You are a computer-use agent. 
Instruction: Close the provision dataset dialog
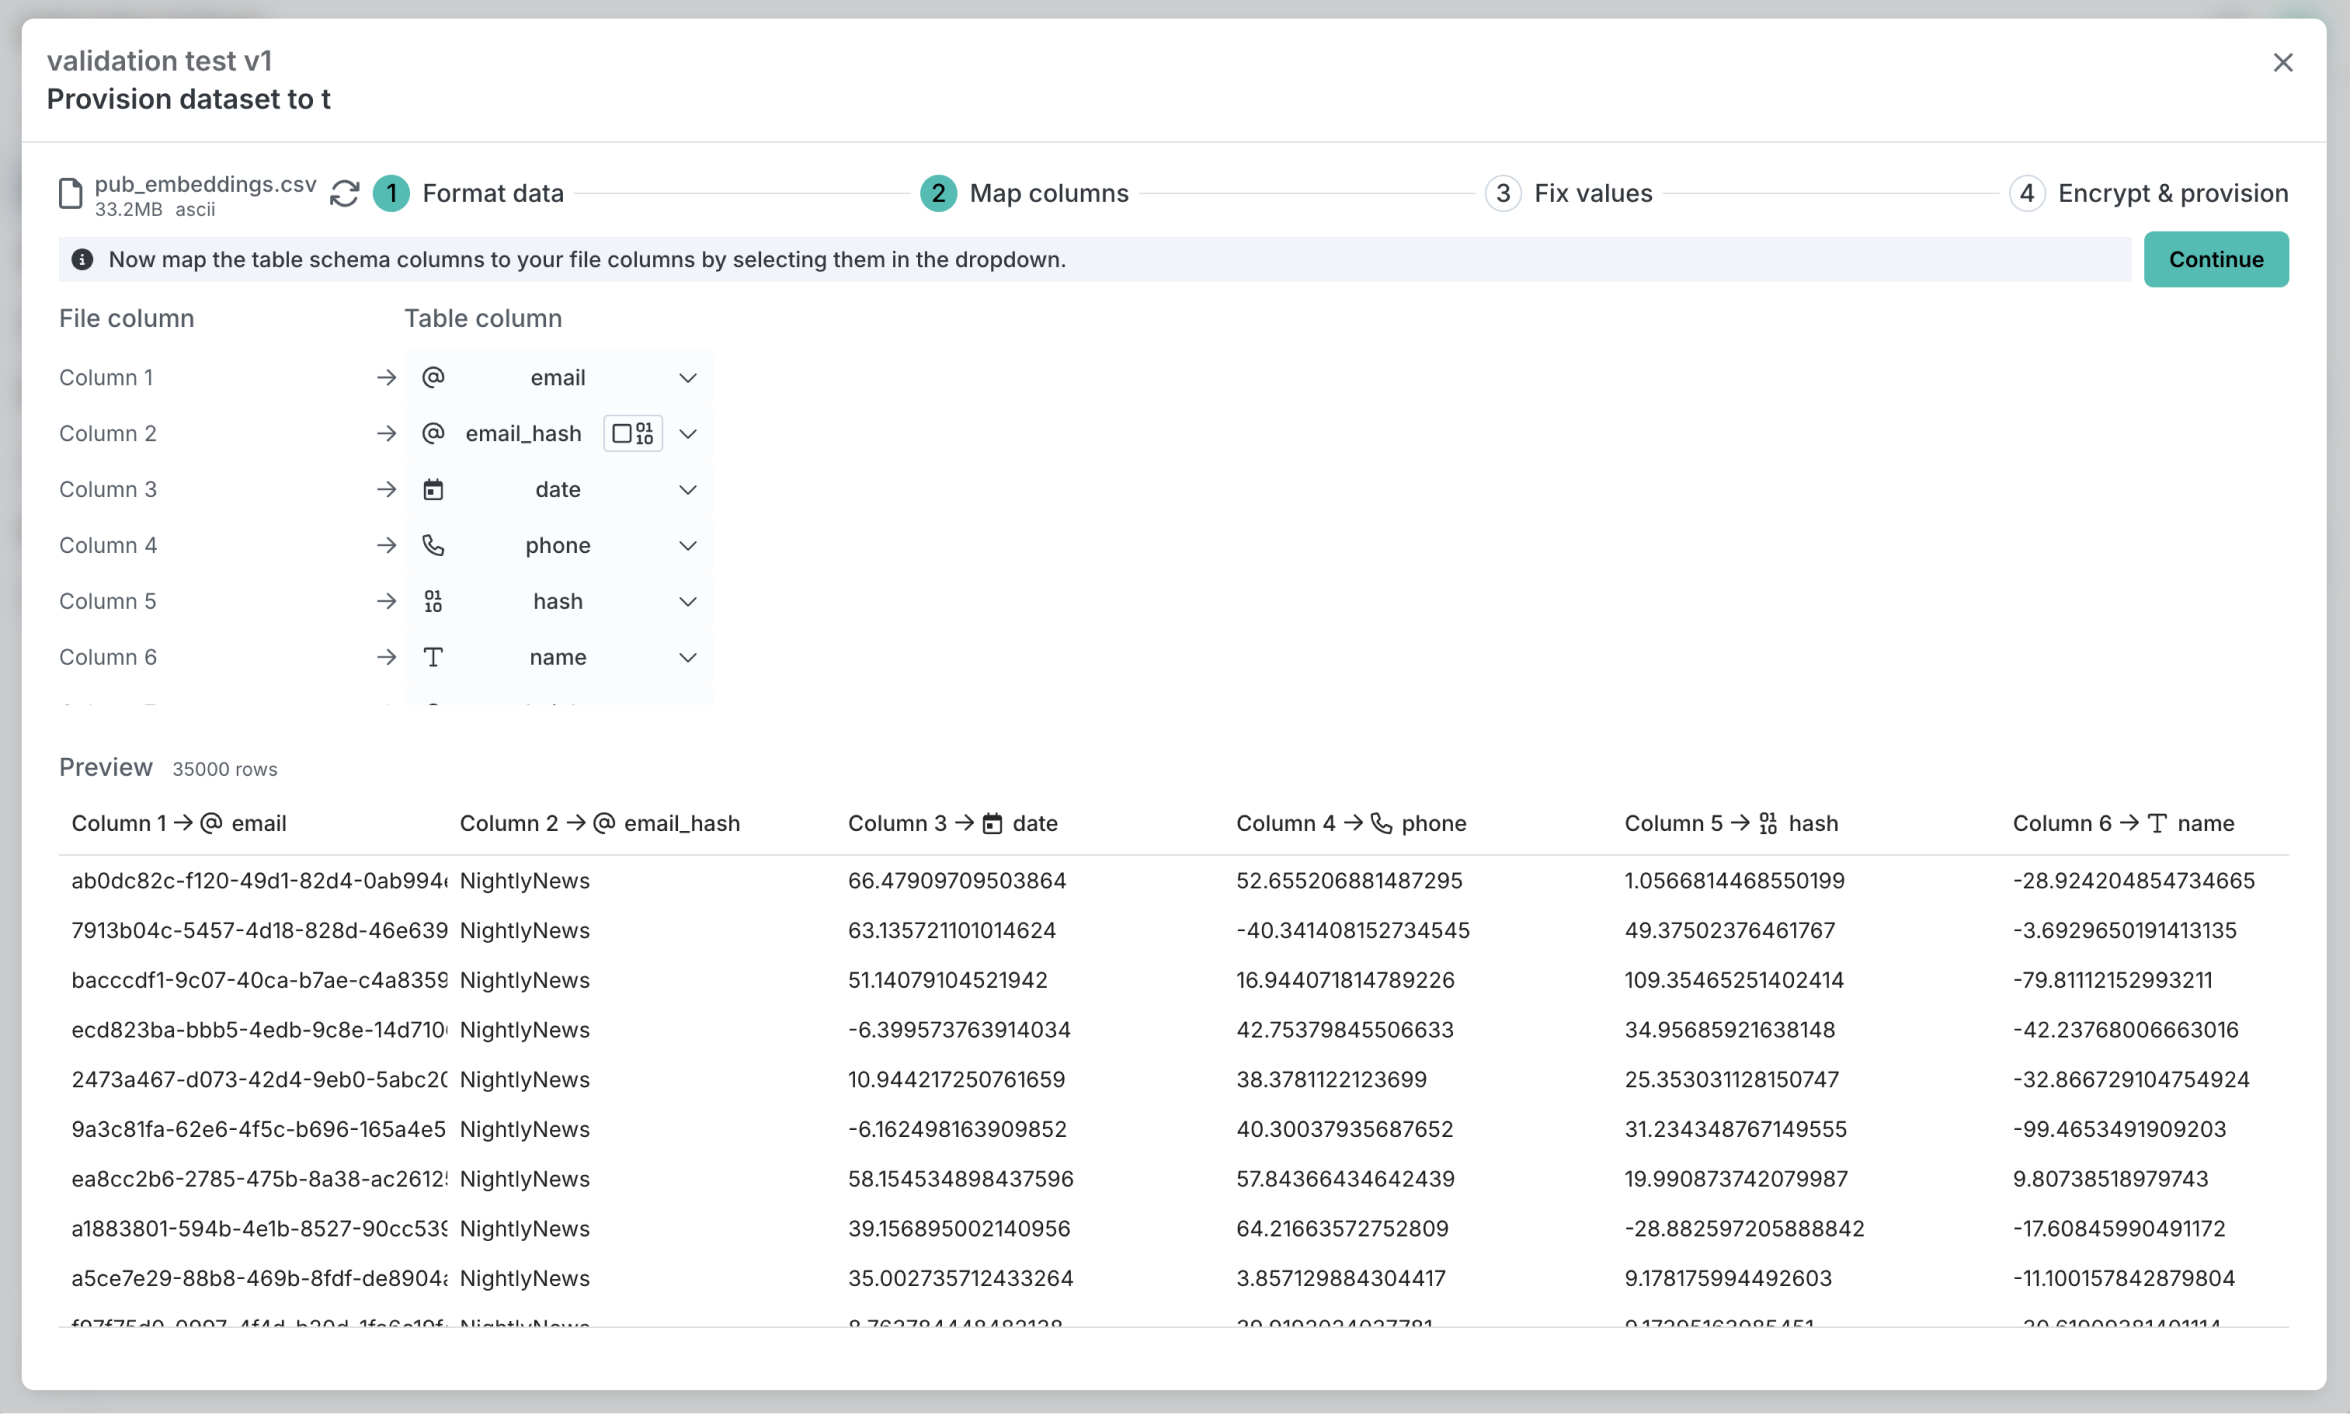[x=2282, y=63]
